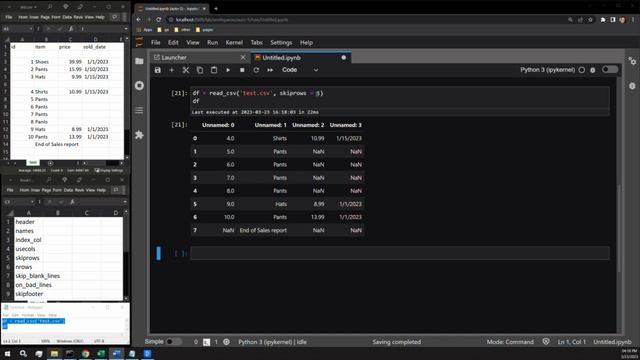The width and height of the screenshot is (640, 360).
Task: Open the File menu in the top Excel window
Action: pyautogui.click(x=9, y=17)
